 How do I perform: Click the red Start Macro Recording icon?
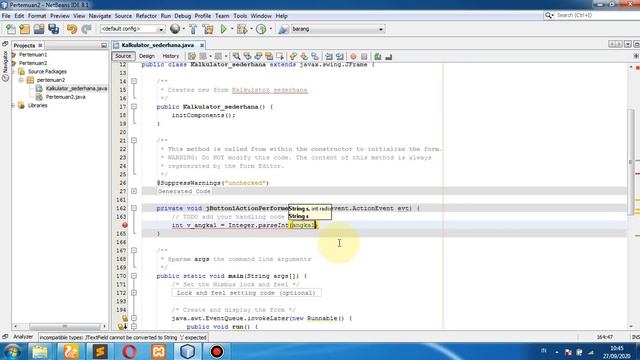click(x=353, y=56)
